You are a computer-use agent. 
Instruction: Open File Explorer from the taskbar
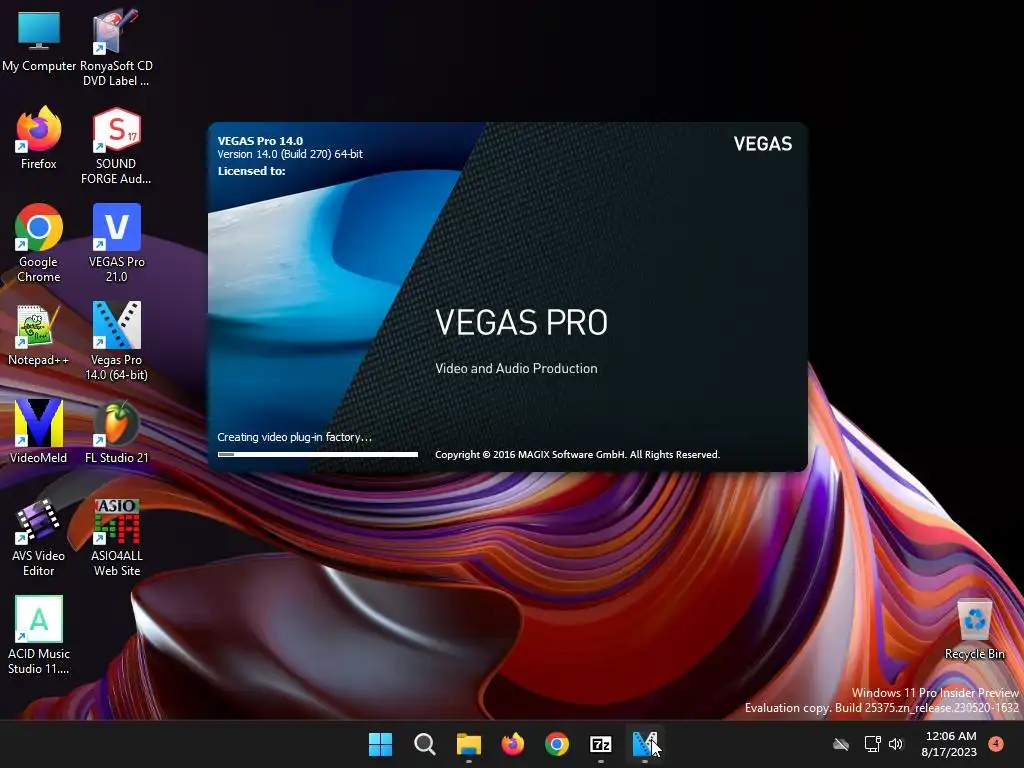[x=468, y=744]
